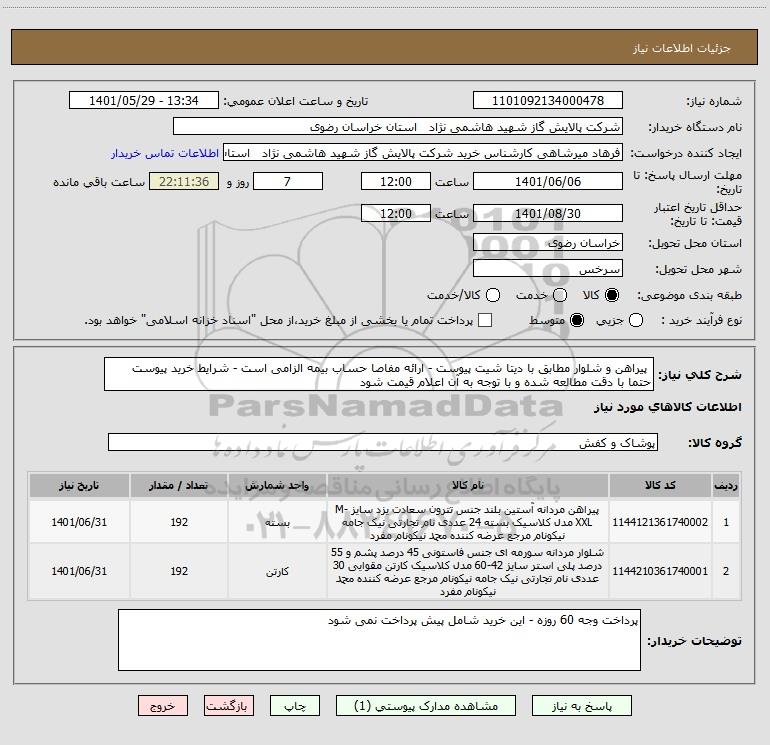
Task: Click the buyer notes text area پرداخت وجه 60 روزه
Action: (379, 640)
